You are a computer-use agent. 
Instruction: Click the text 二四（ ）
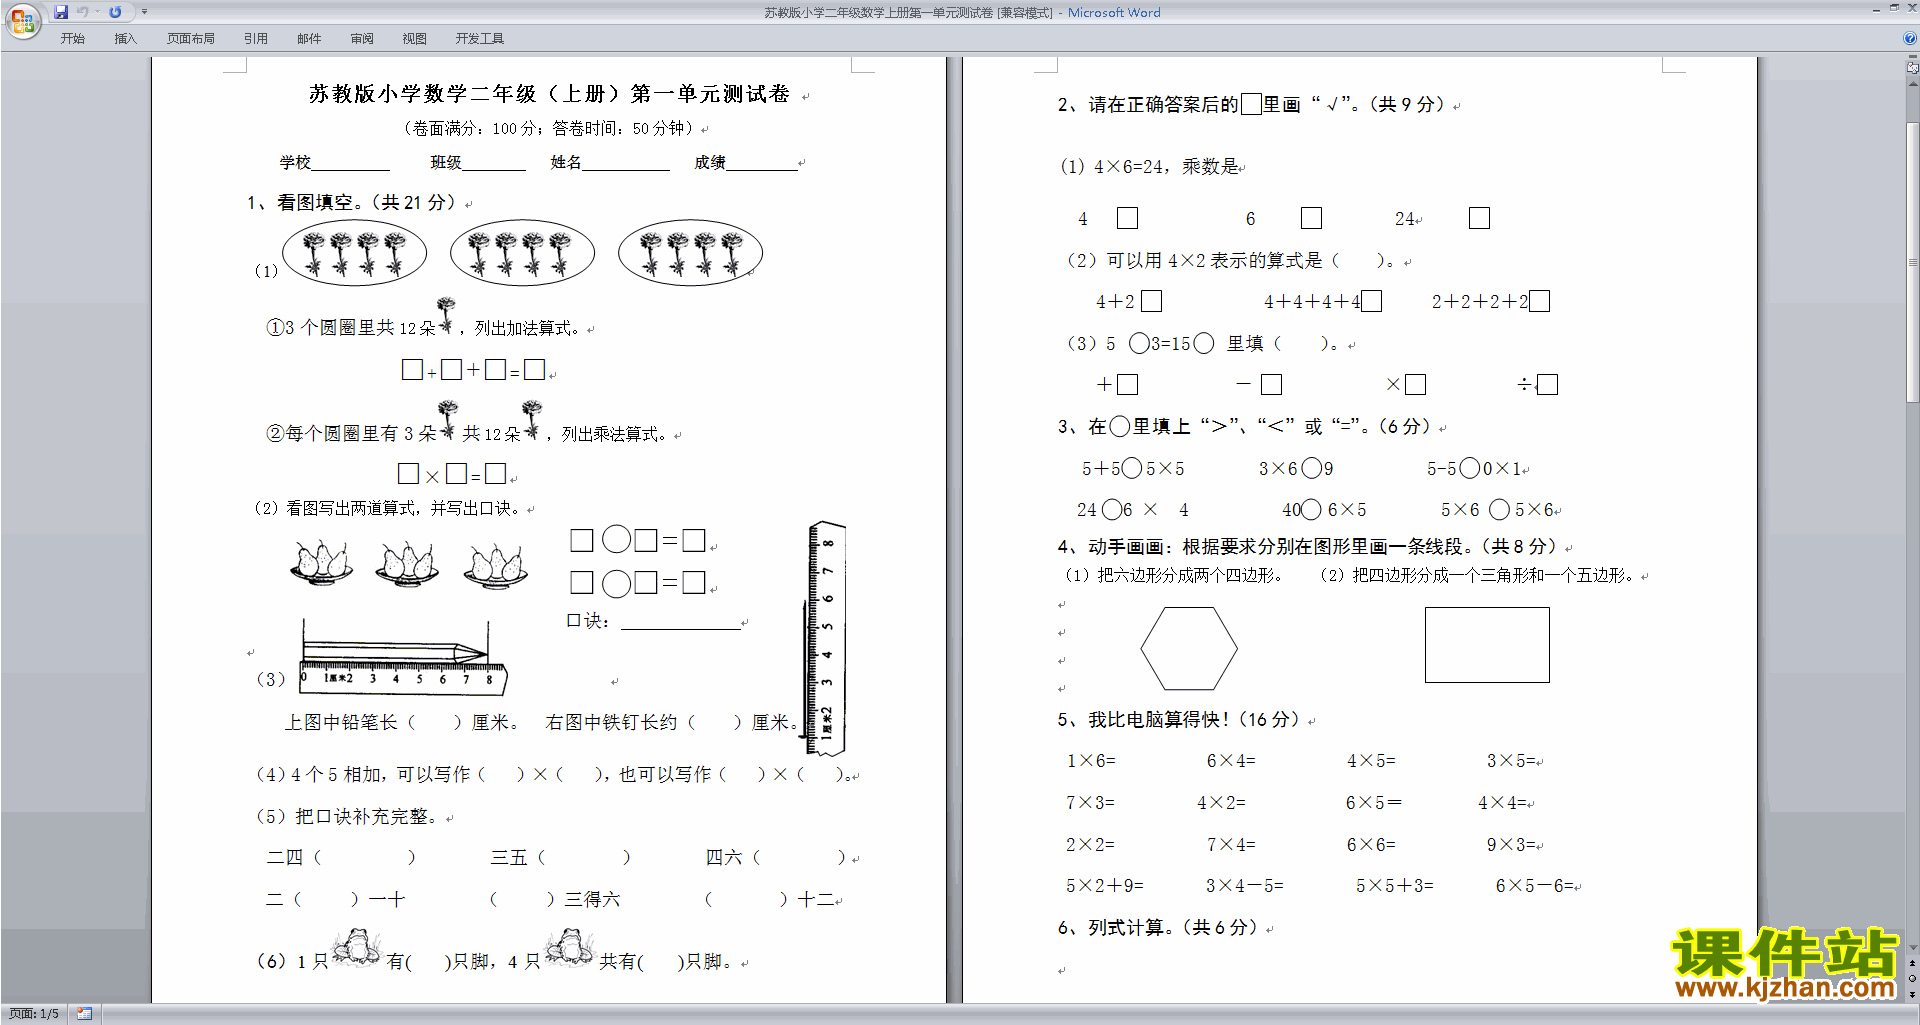[x=340, y=858]
